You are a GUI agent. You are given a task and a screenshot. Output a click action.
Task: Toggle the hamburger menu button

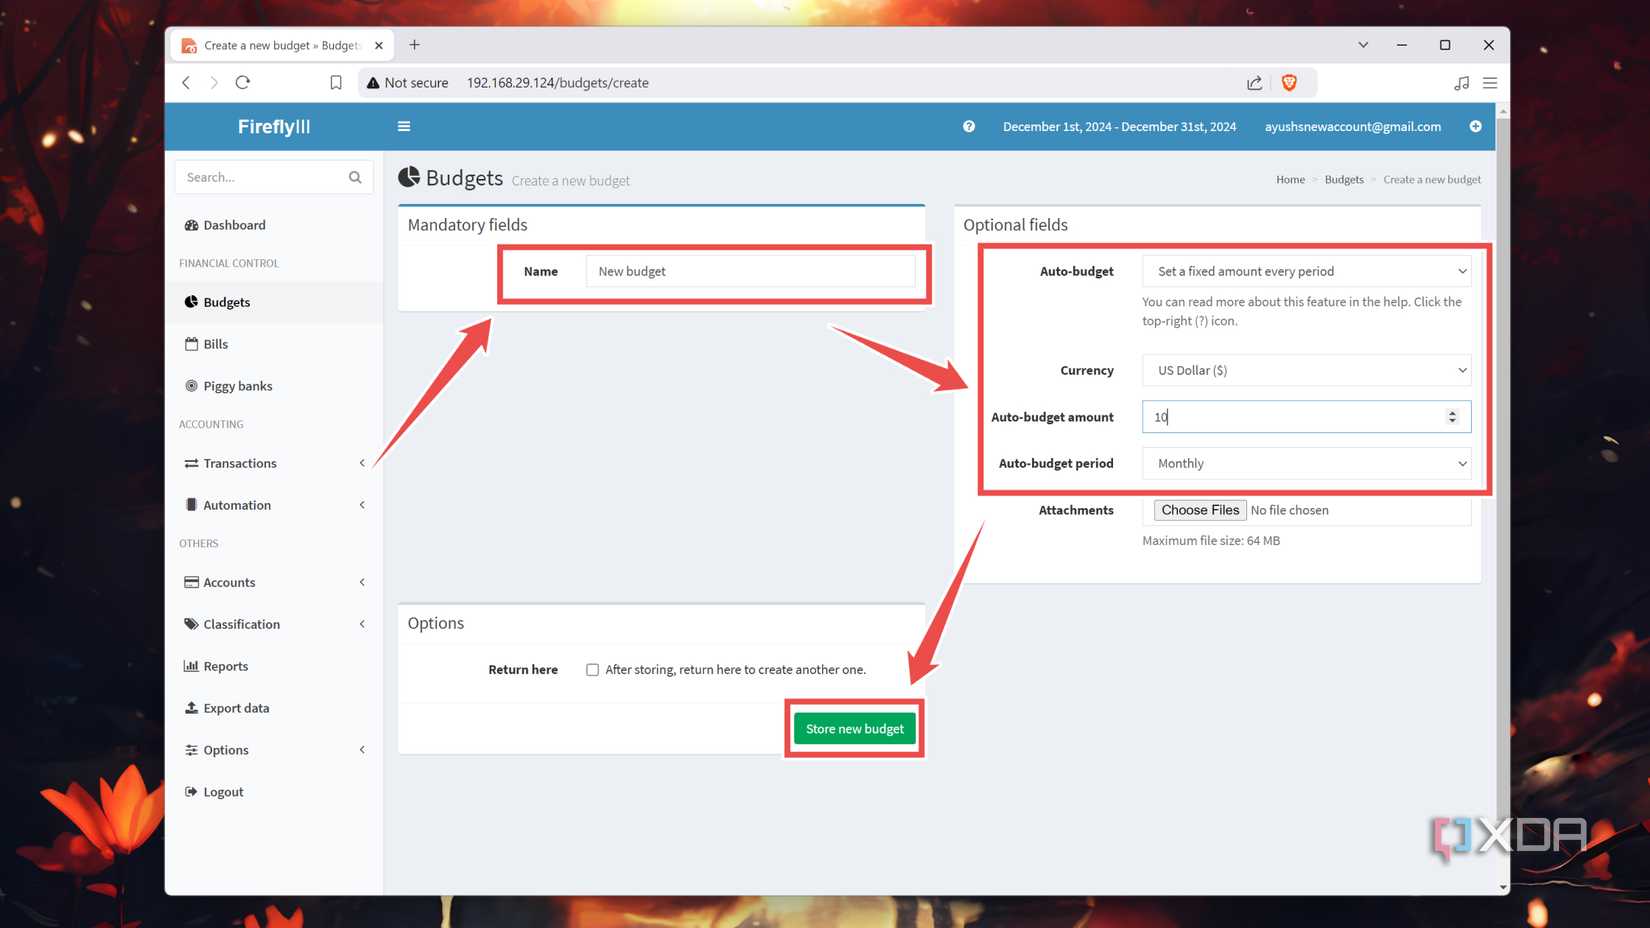point(403,126)
